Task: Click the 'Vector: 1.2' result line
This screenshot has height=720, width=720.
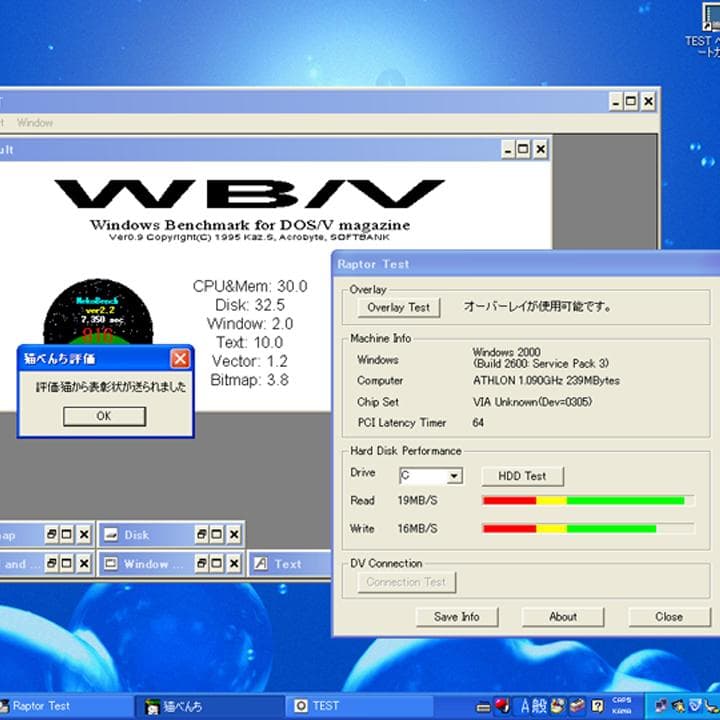Action: [x=250, y=361]
